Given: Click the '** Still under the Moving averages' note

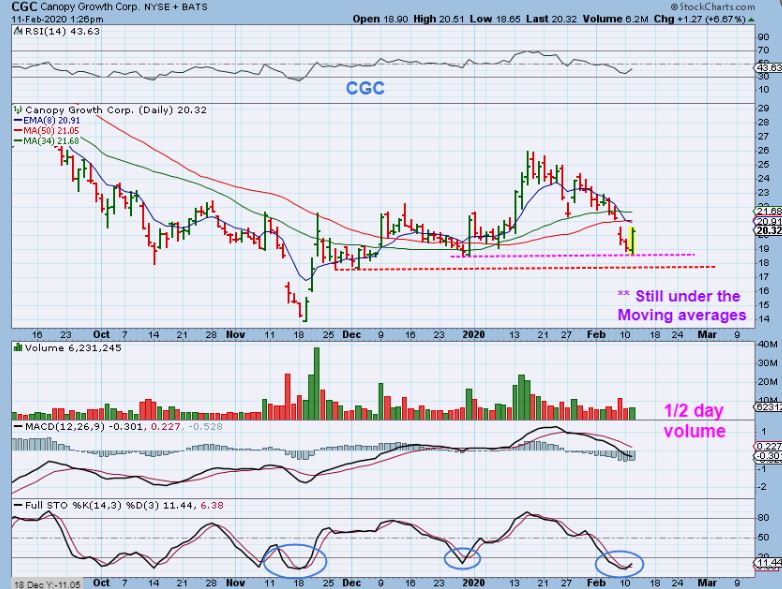Looking at the screenshot, I should pyautogui.click(x=682, y=306).
